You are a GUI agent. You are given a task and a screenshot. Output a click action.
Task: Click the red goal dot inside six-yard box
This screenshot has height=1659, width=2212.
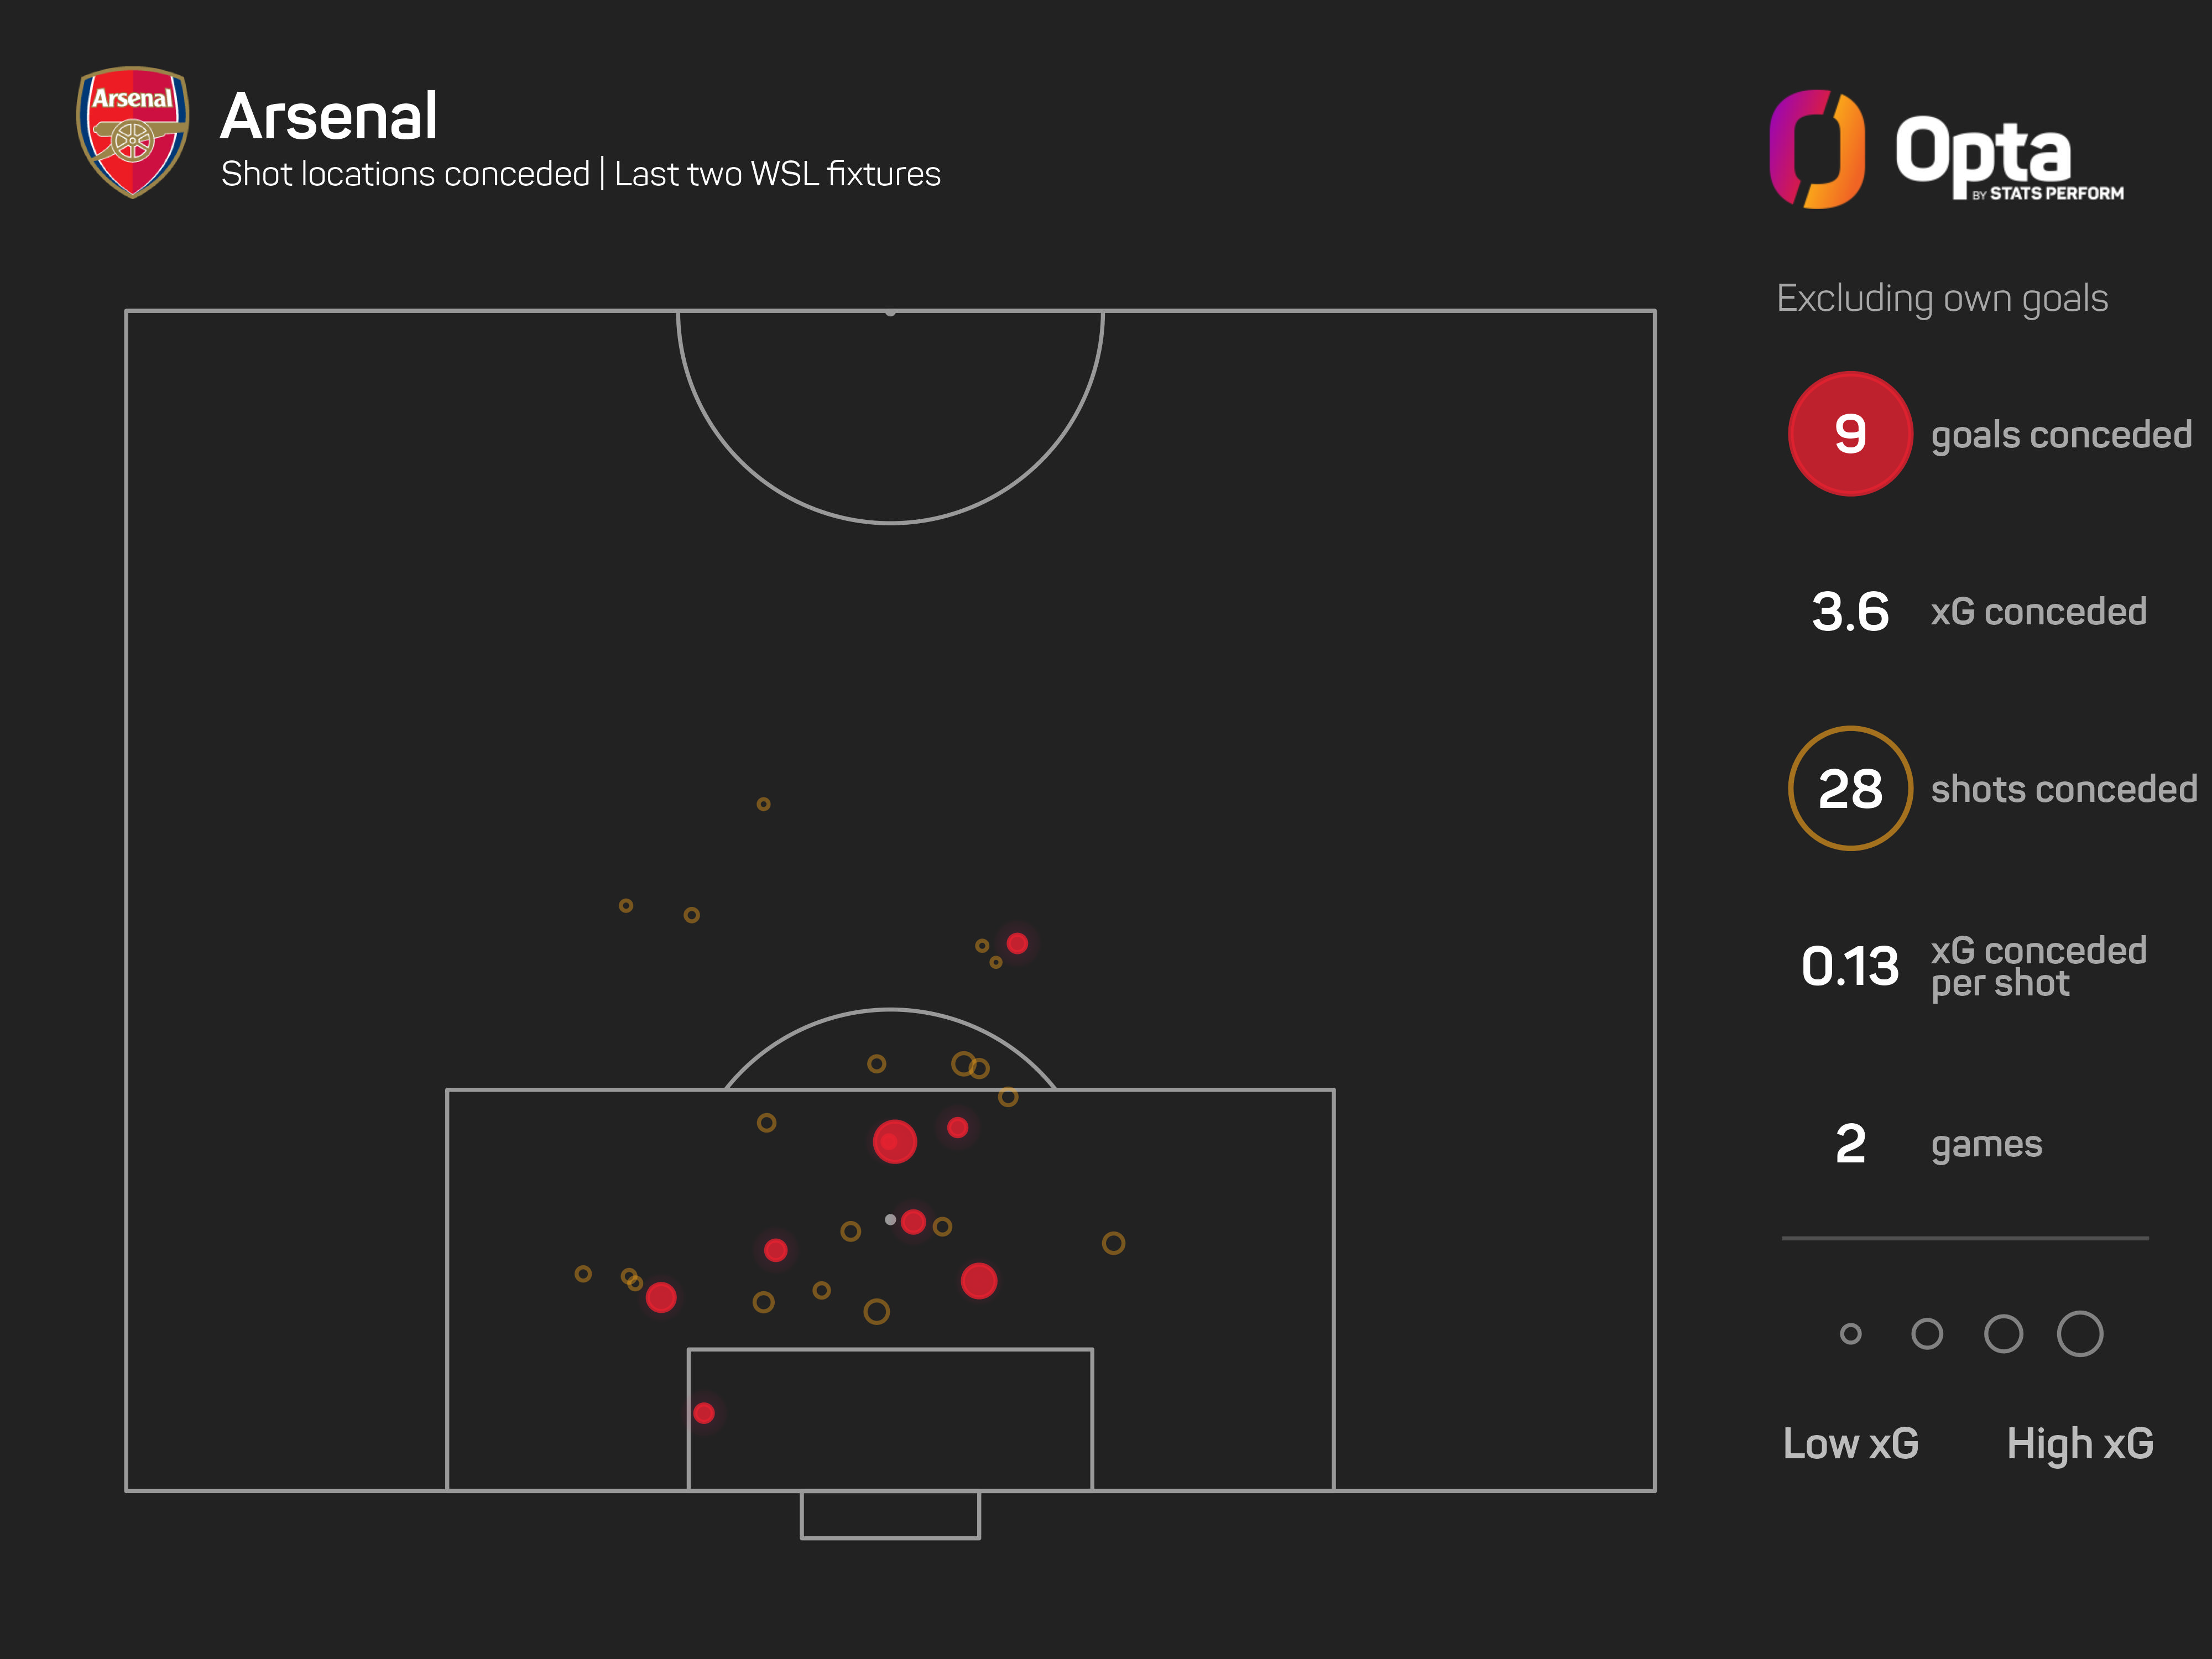pos(704,1413)
